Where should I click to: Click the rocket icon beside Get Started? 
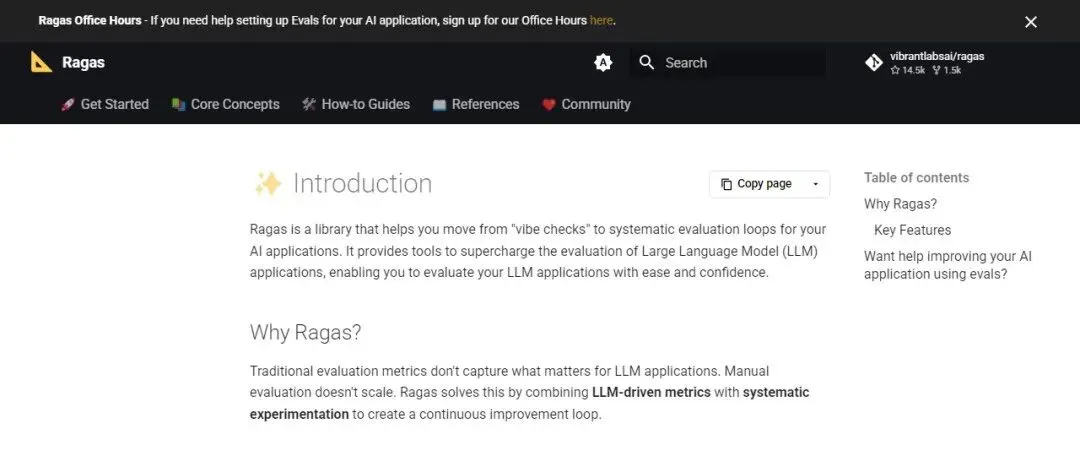tap(67, 105)
